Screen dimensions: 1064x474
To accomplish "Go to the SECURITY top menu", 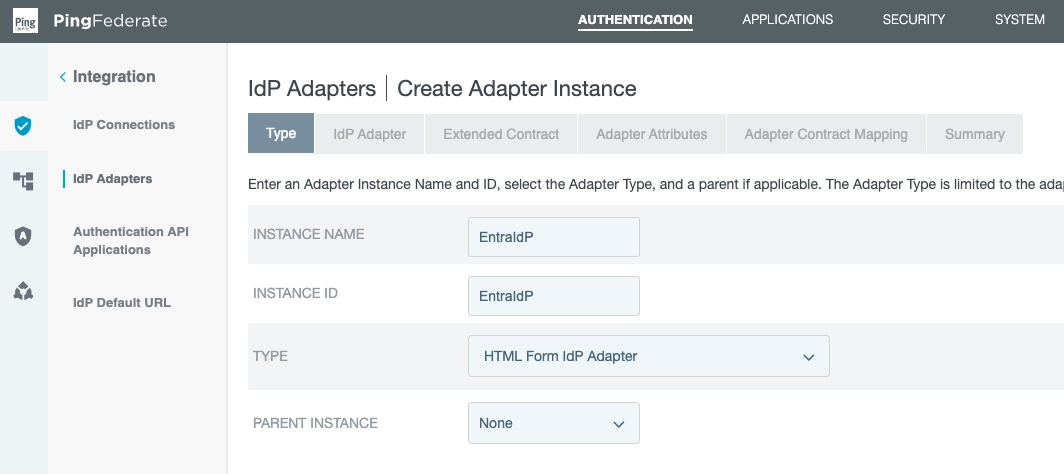I will (x=913, y=20).
